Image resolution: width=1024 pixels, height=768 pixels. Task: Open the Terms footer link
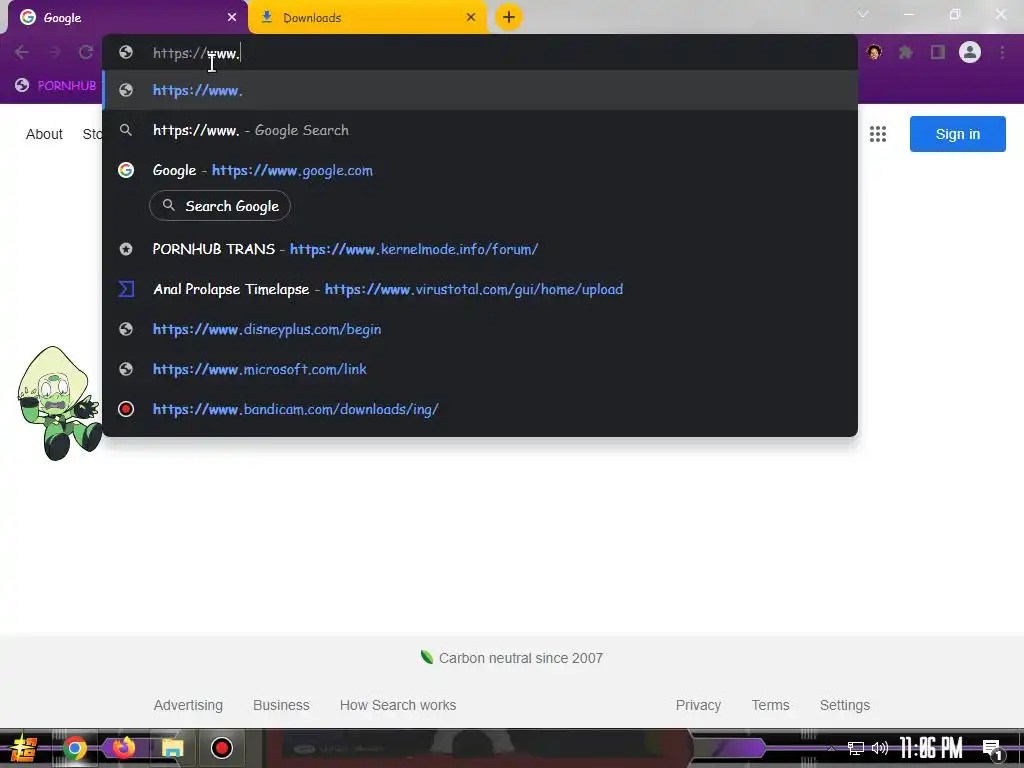pos(770,705)
